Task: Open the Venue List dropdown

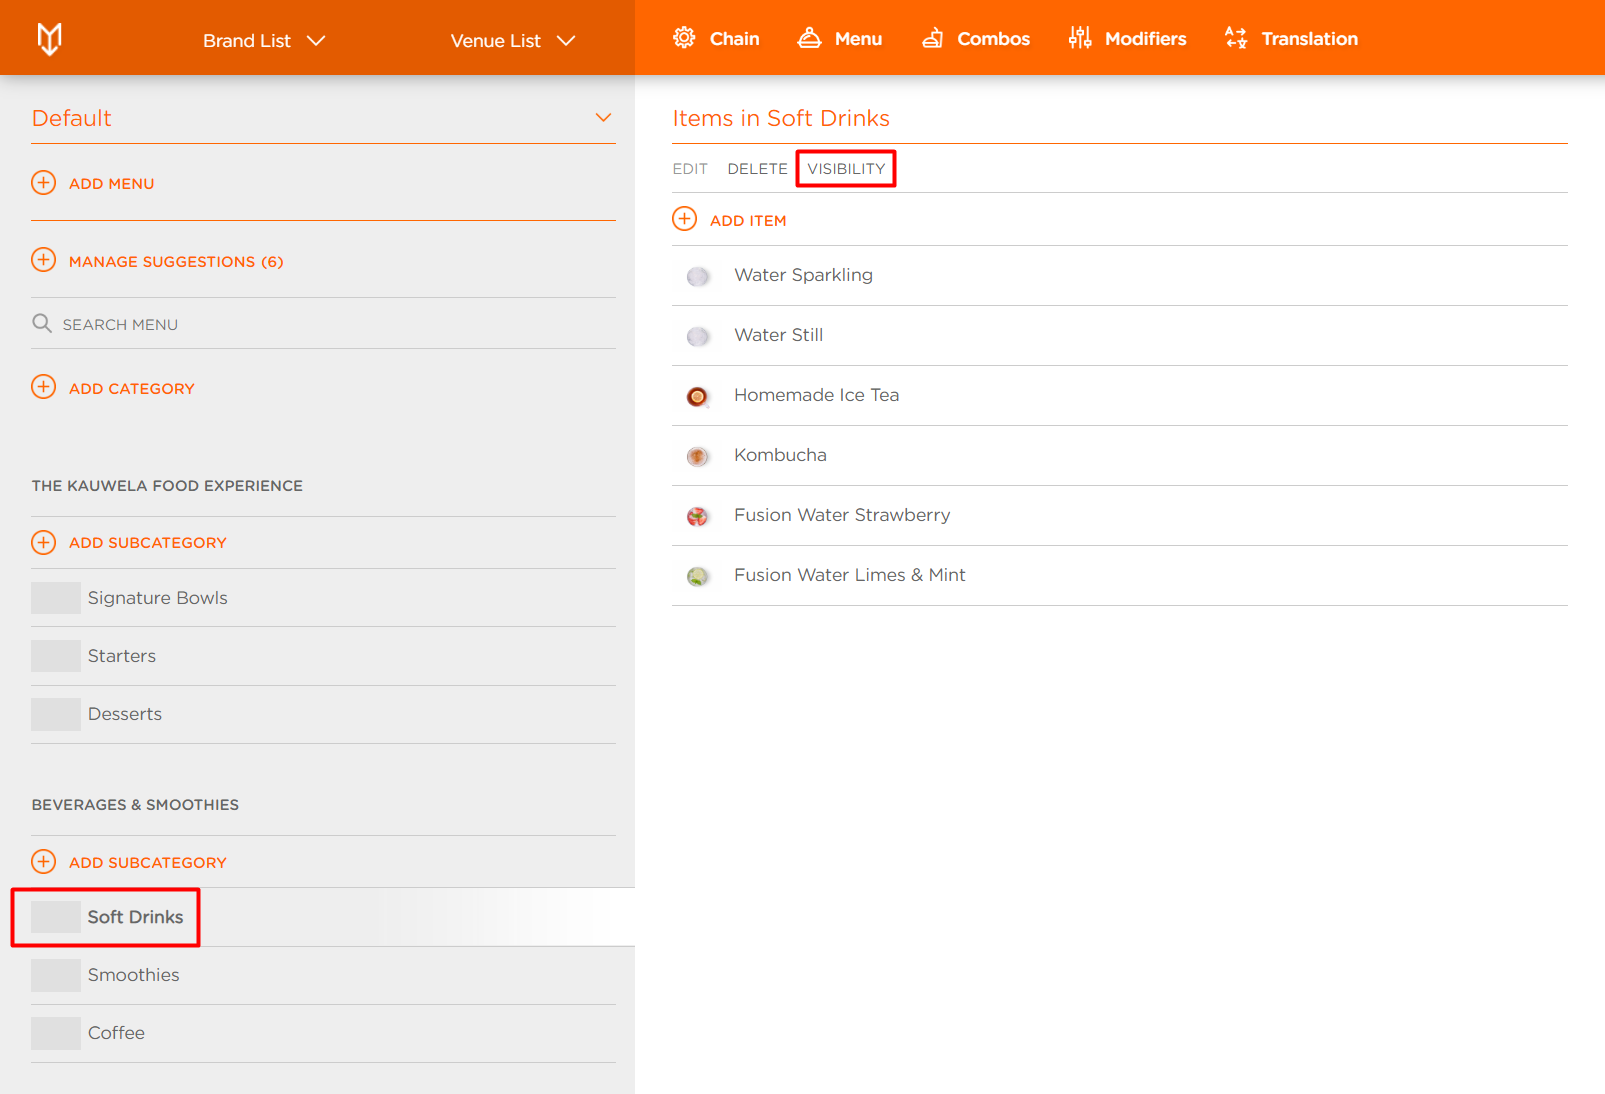Action: point(513,40)
